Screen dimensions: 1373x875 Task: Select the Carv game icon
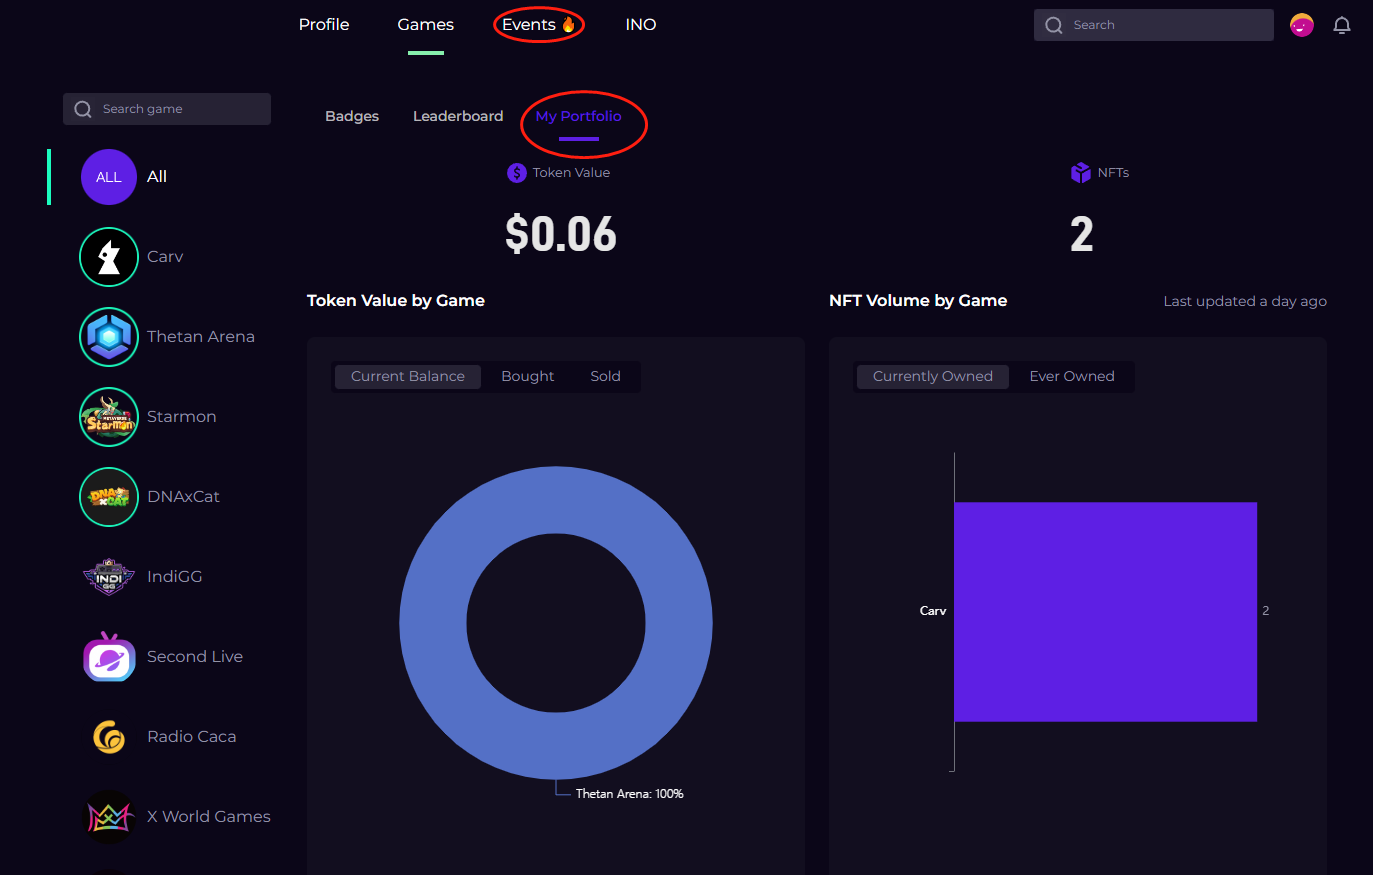[x=109, y=257]
